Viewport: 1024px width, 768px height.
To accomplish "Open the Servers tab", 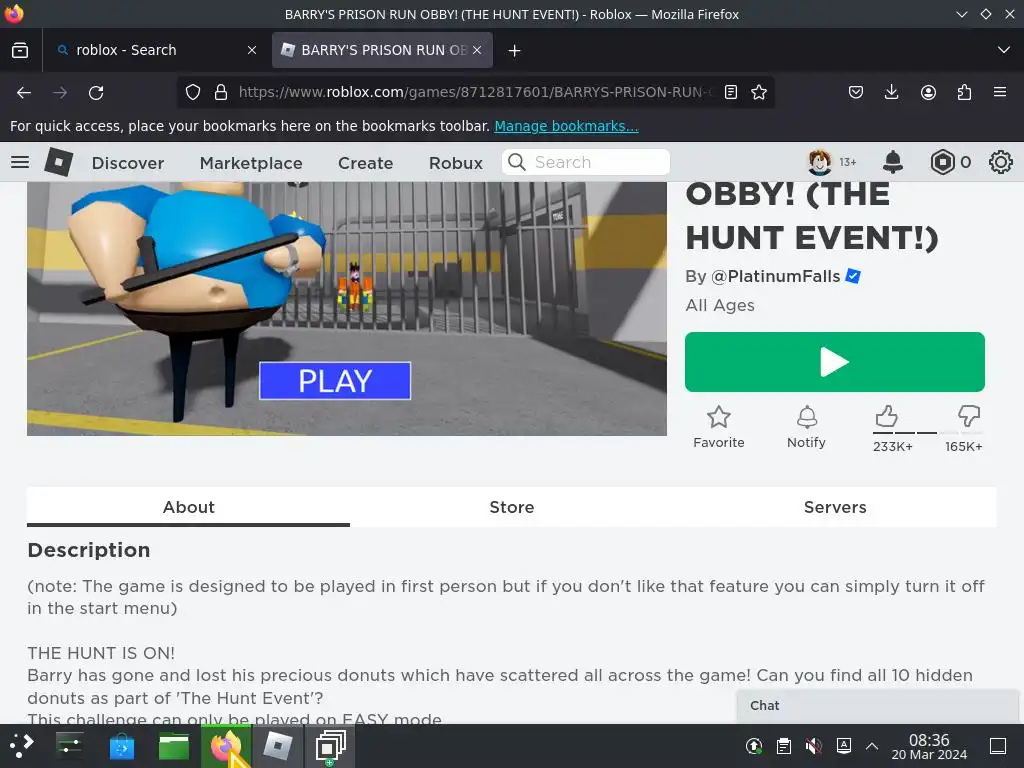I will (835, 507).
